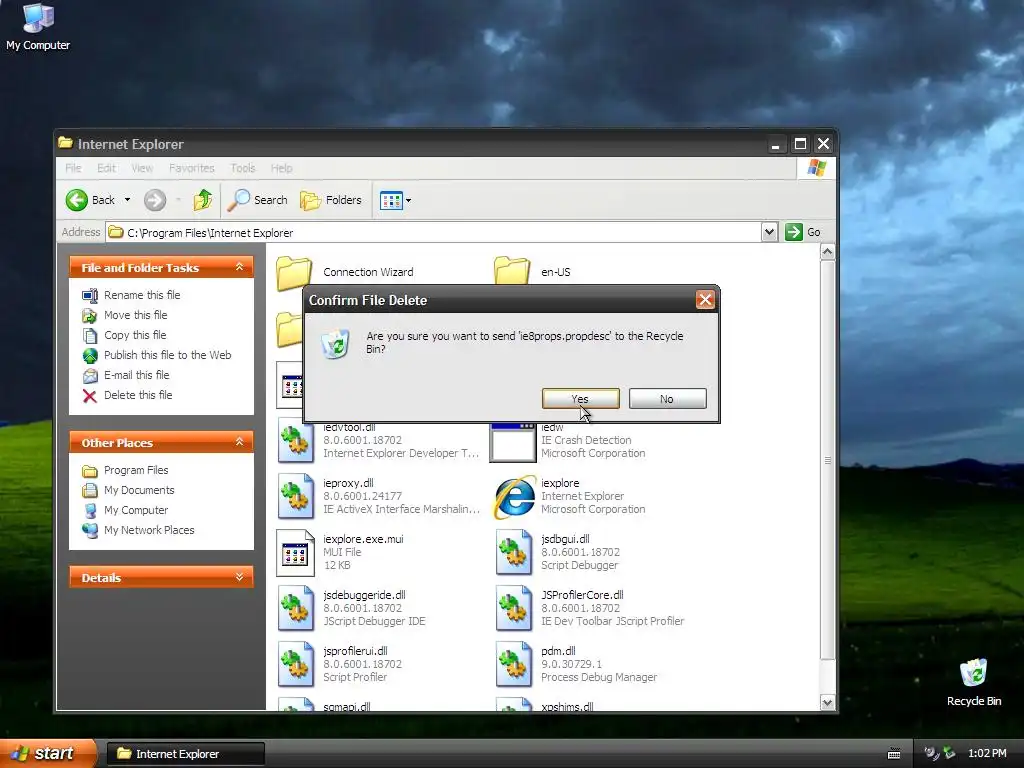Select the jsprofilerui.dll file icon
Image resolution: width=1024 pixels, height=768 pixels.
pyautogui.click(x=295, y=664)
